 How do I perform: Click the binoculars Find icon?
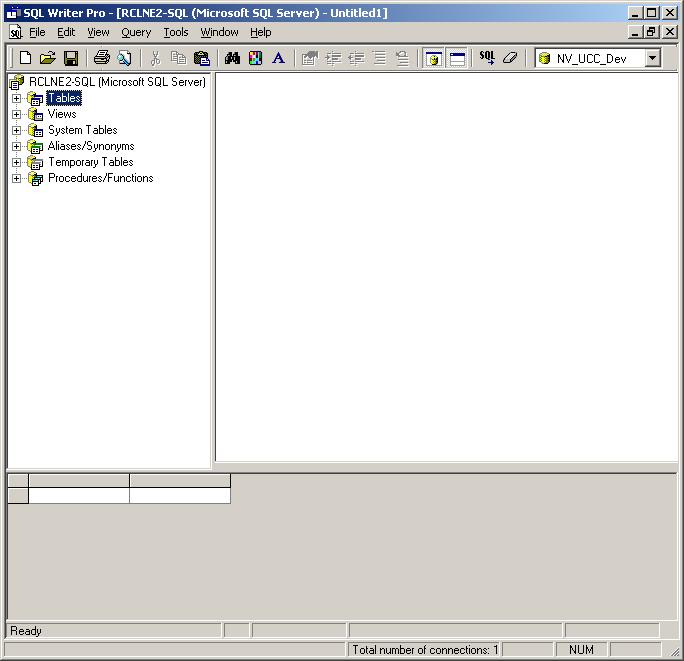coord(232,58)
